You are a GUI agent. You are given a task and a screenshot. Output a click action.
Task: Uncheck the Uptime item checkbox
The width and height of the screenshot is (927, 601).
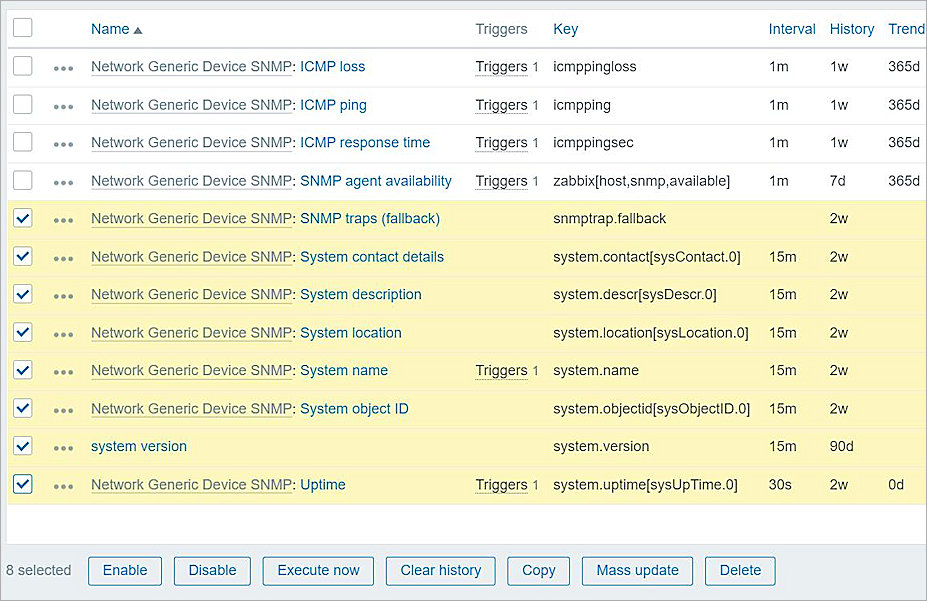click(22, 484)
